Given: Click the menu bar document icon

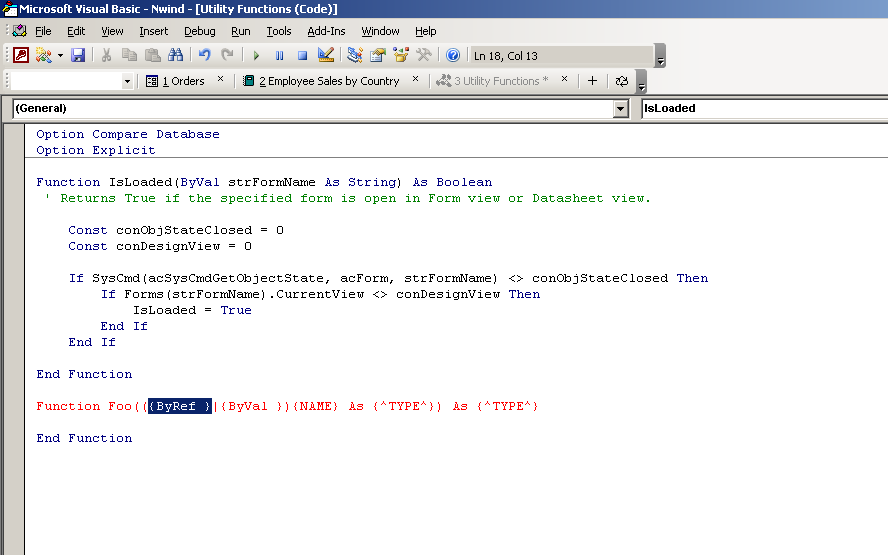Looking at the screenshot, I should pos(20,31).
